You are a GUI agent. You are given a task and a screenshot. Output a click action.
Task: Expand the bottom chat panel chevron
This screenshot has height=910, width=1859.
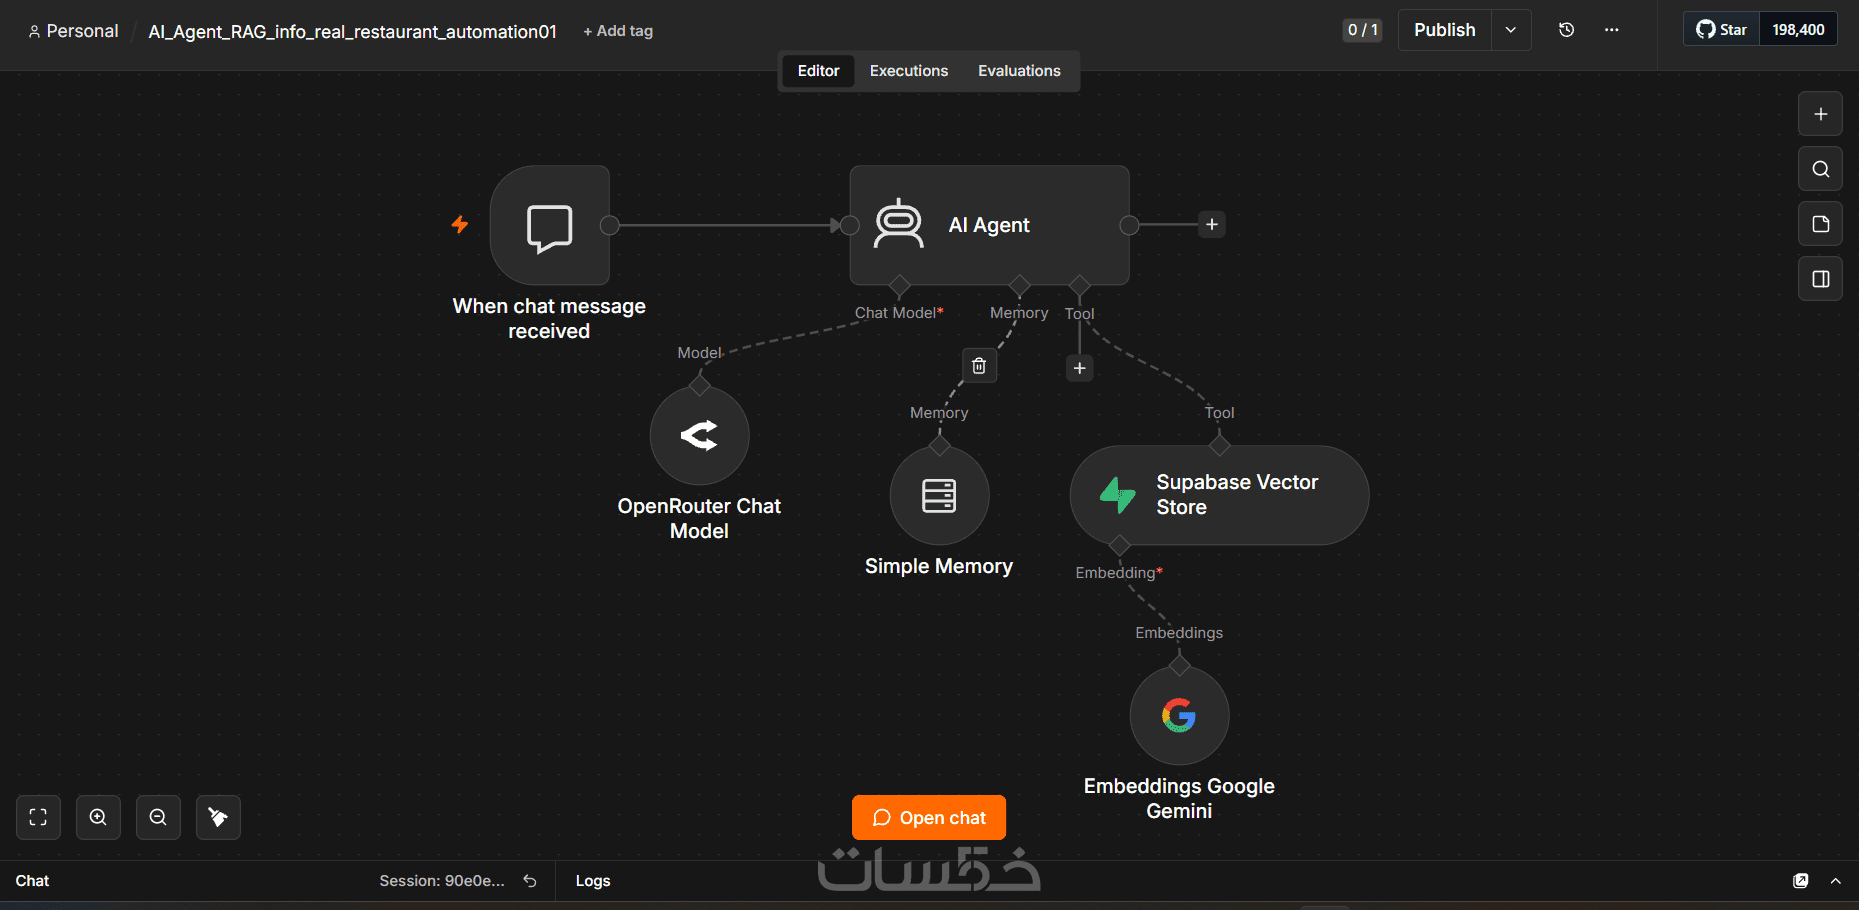pos(1835,881)
